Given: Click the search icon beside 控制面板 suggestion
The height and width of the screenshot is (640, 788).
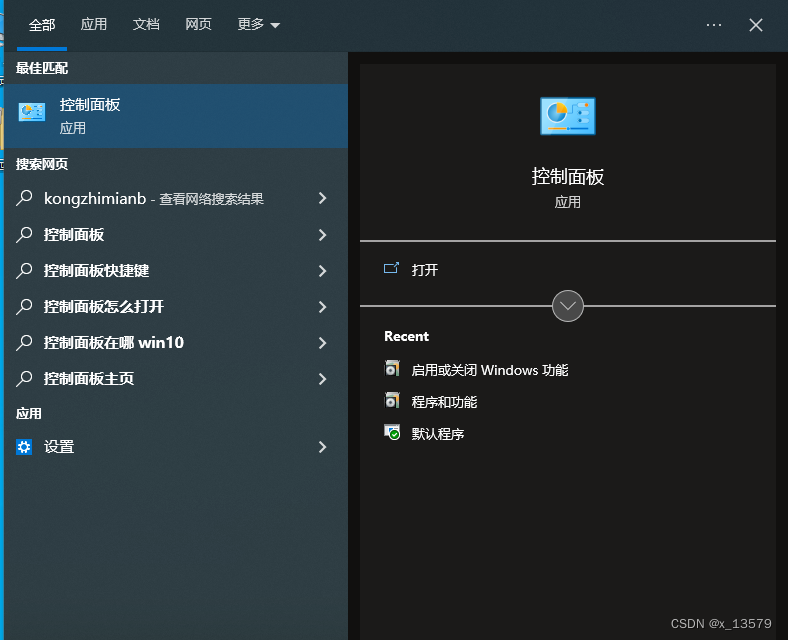Looking at the screenshot, I should click(x=24, y=235).
